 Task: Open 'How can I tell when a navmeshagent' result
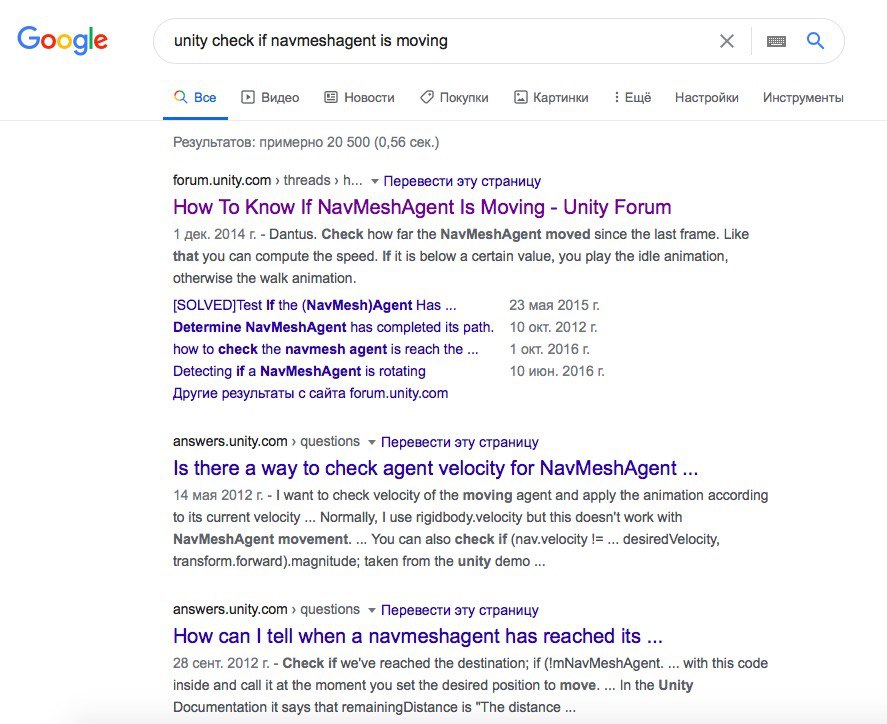coord(417,636)
